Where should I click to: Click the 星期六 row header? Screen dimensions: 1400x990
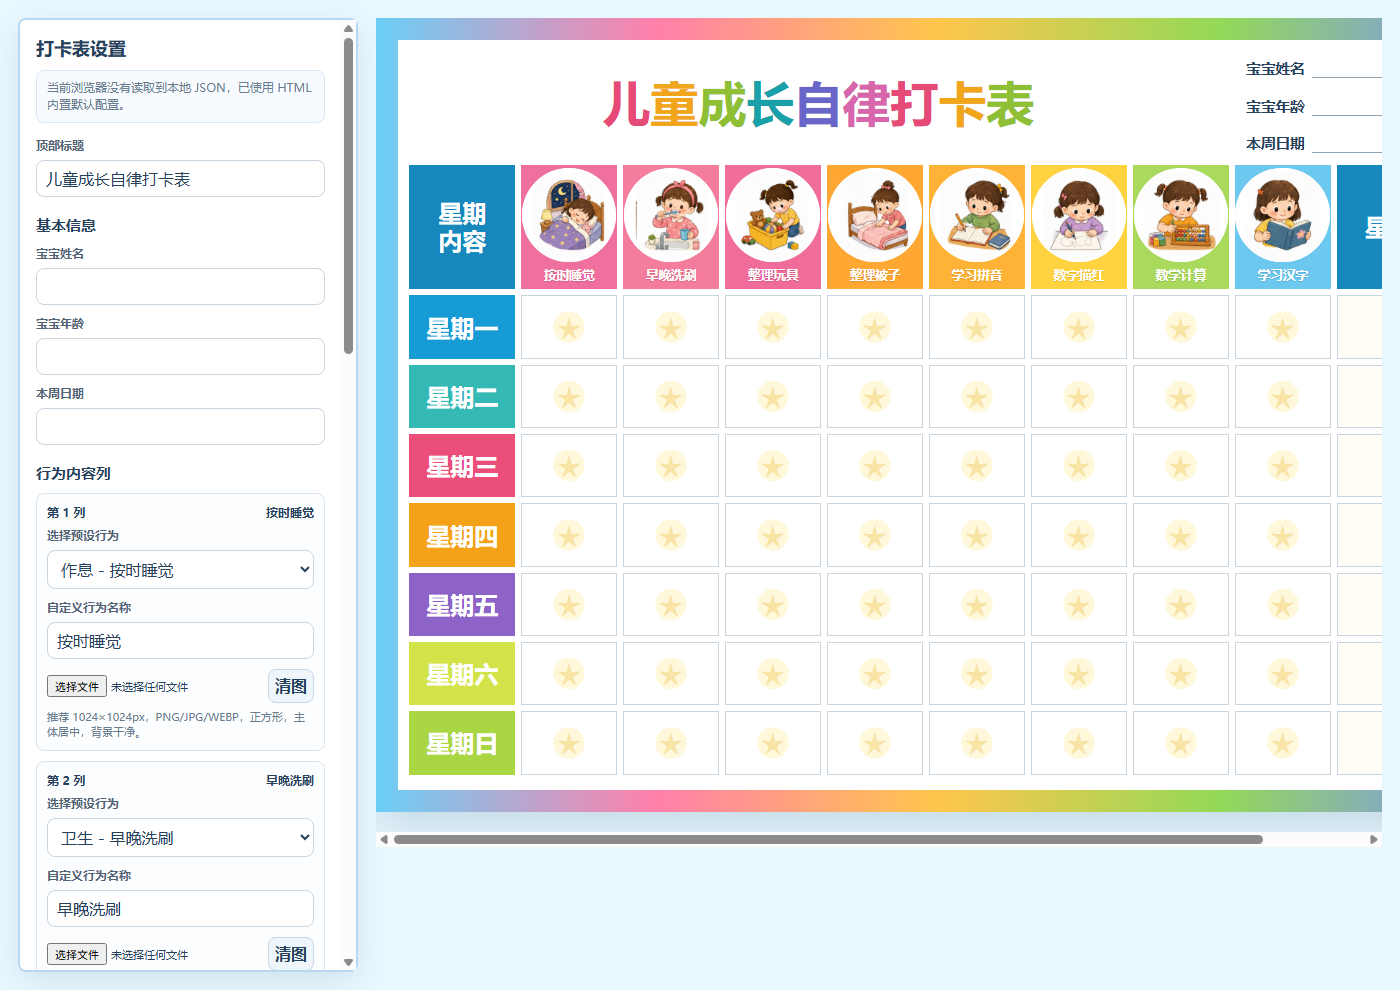[x=462, y=674]
